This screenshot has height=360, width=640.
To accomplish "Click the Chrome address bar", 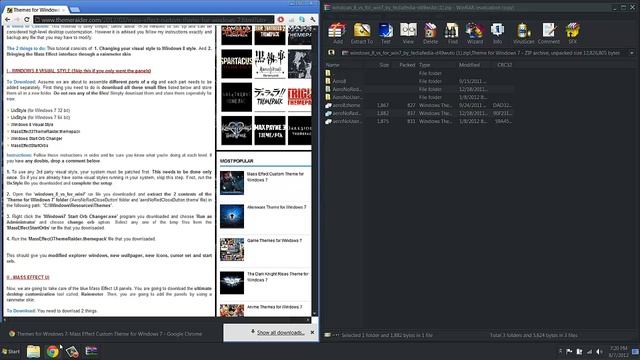I will (x=153, y=20).
